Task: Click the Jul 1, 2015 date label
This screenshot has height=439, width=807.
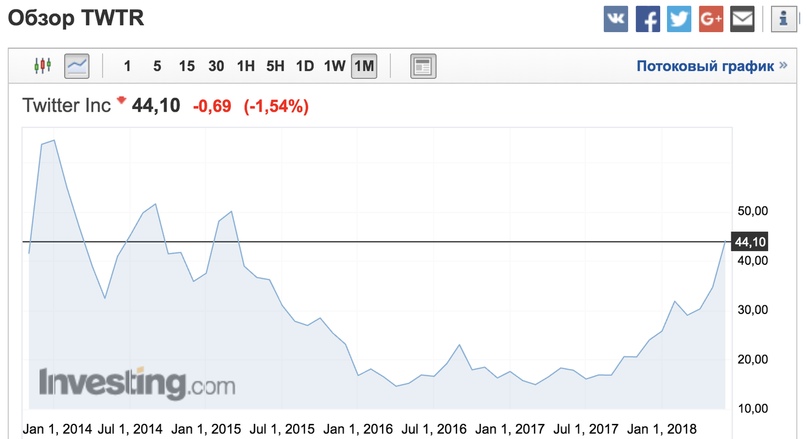Action: pyautogui.click(x=282, y=429)
